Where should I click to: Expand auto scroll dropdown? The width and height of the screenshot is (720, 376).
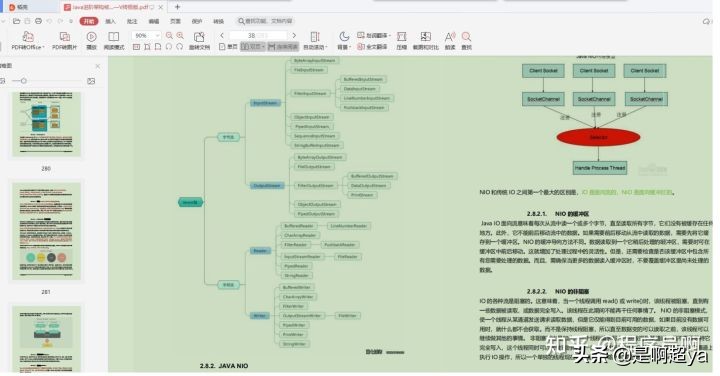pos(326,48)
